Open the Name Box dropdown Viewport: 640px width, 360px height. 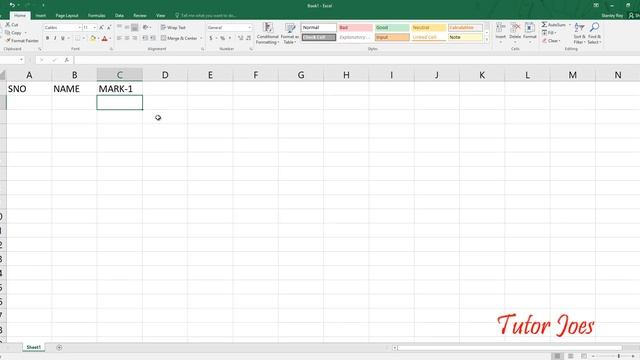coord(21,60)
